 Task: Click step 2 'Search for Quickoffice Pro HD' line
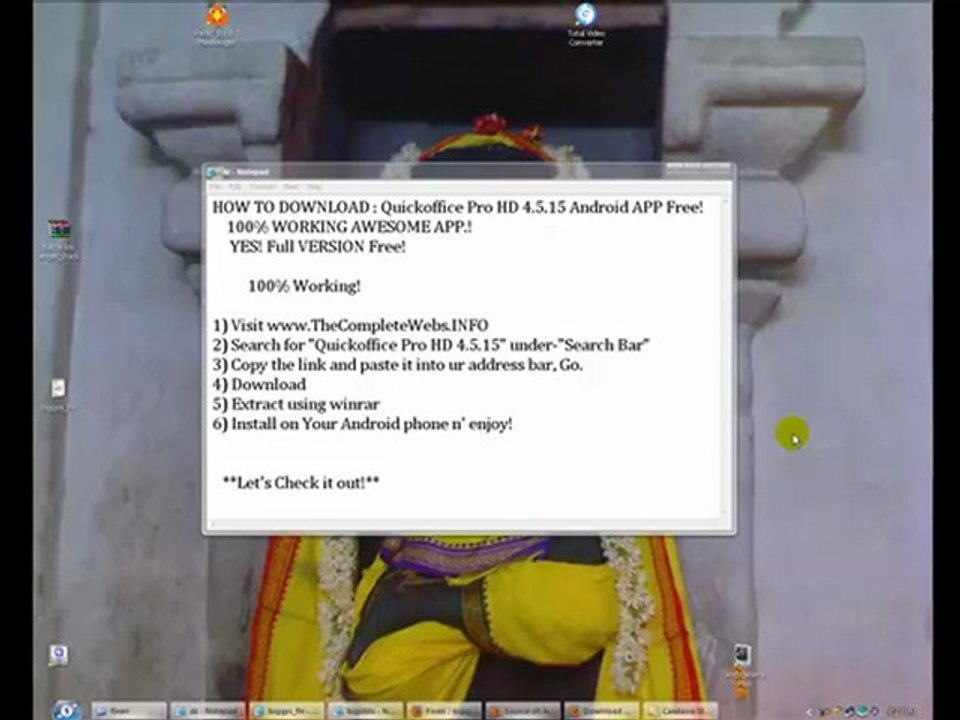(431, 345)
